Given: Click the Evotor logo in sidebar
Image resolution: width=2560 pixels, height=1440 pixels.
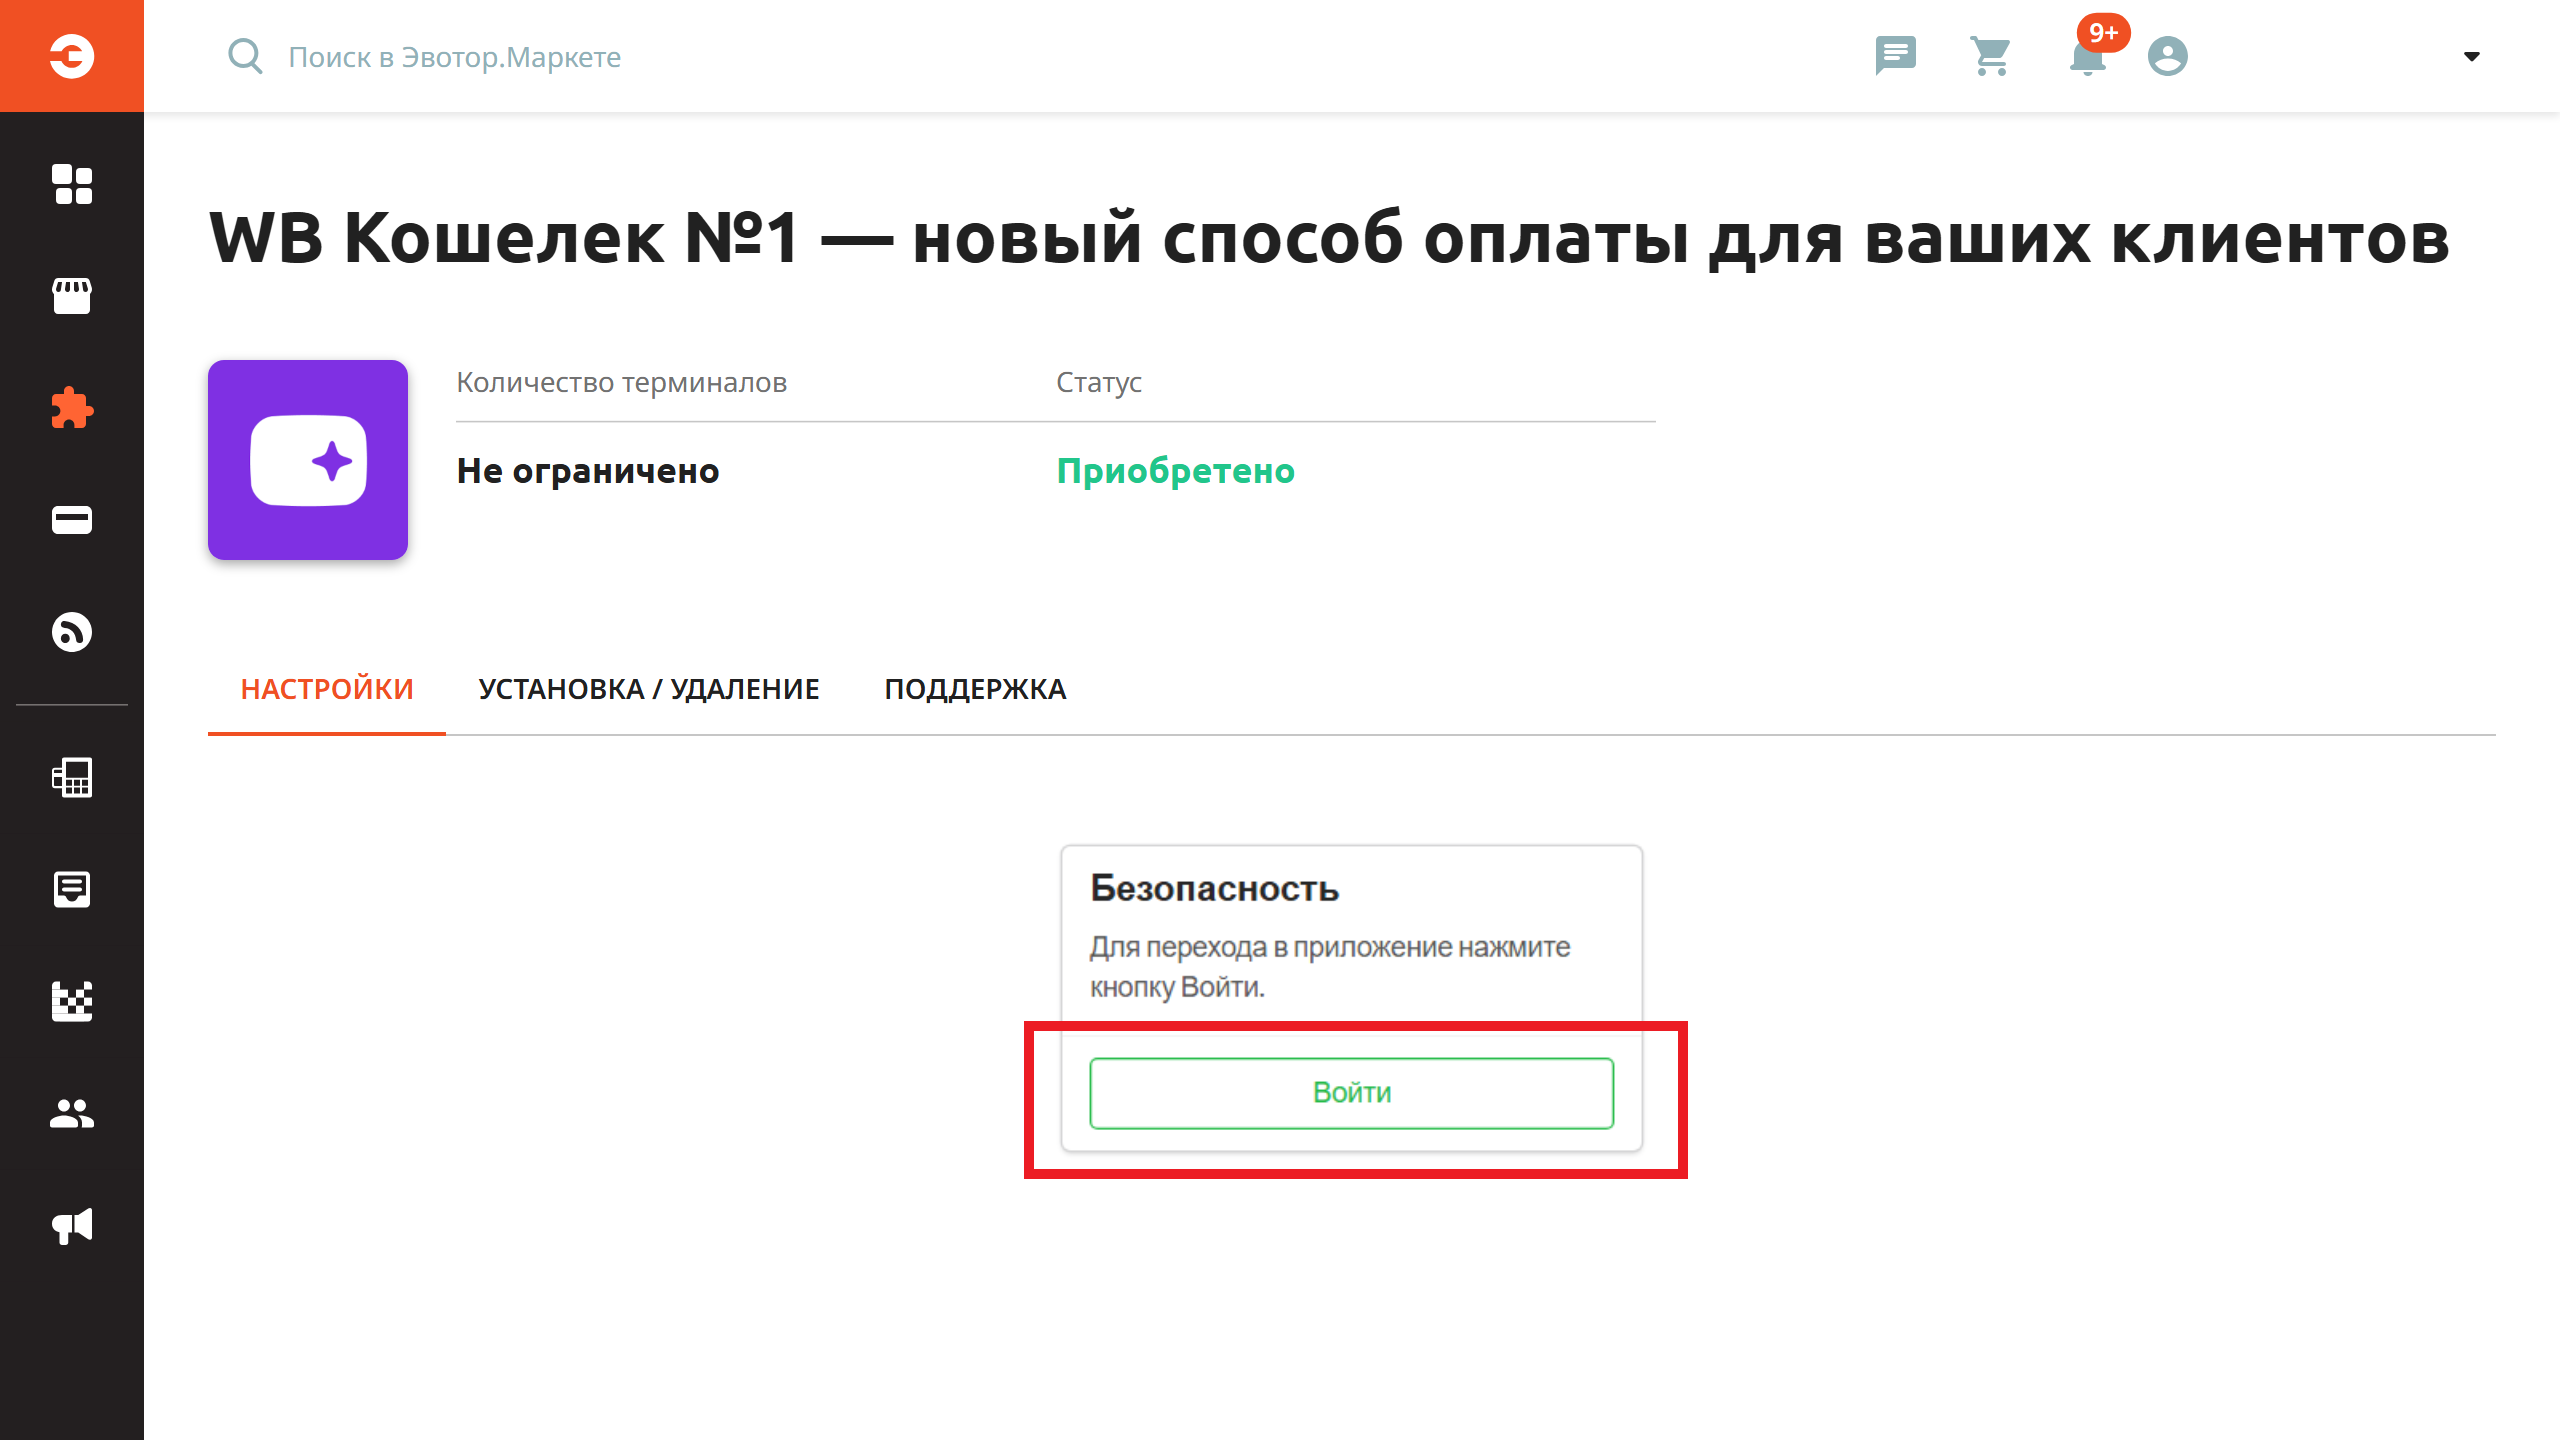Looking at the screenshot, I should click(x=72, y=56).
